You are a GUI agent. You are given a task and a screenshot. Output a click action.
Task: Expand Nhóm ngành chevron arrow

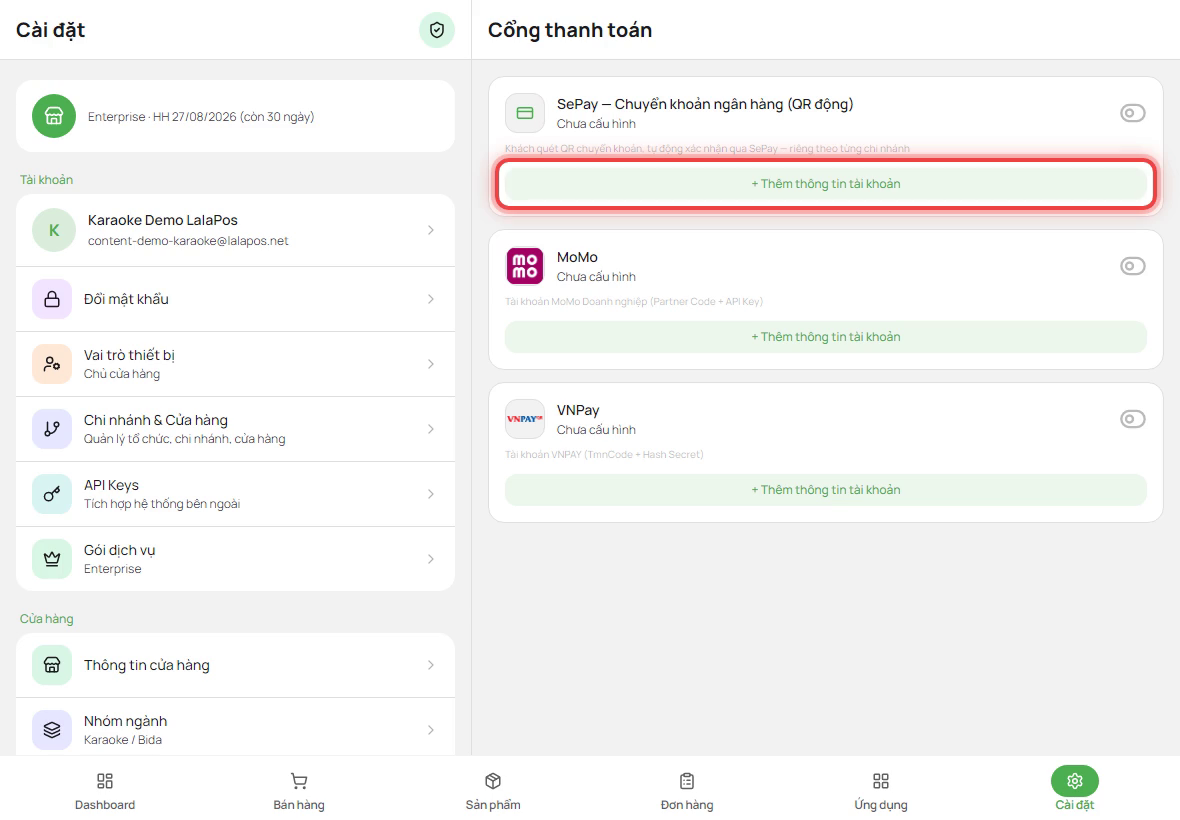(x=430, y=730)
